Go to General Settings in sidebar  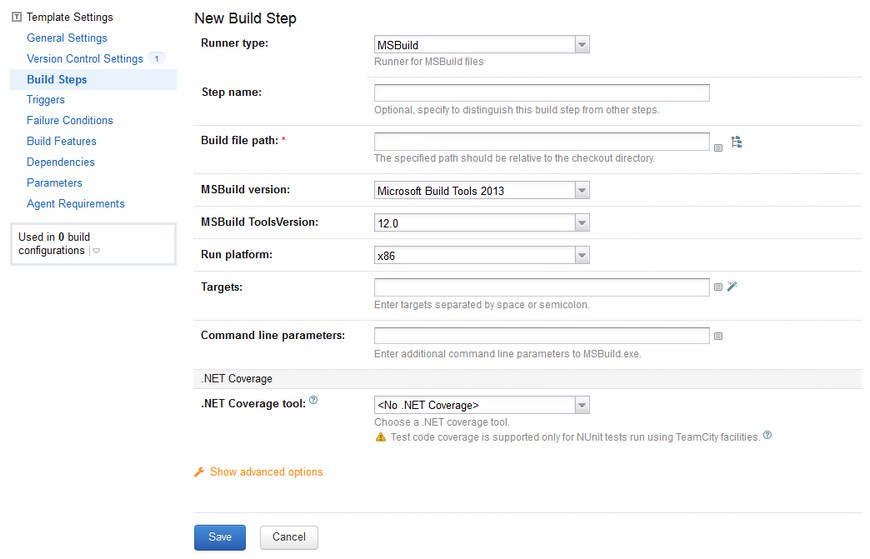tap(67, 38)
